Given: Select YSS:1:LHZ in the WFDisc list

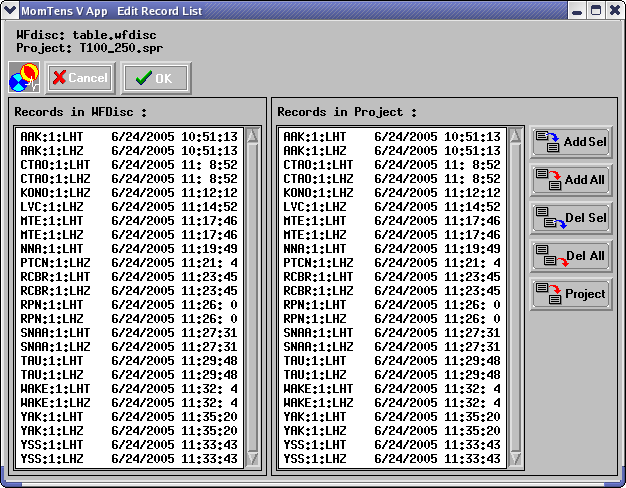Looking at the screenshot, I should coord(129,458).
